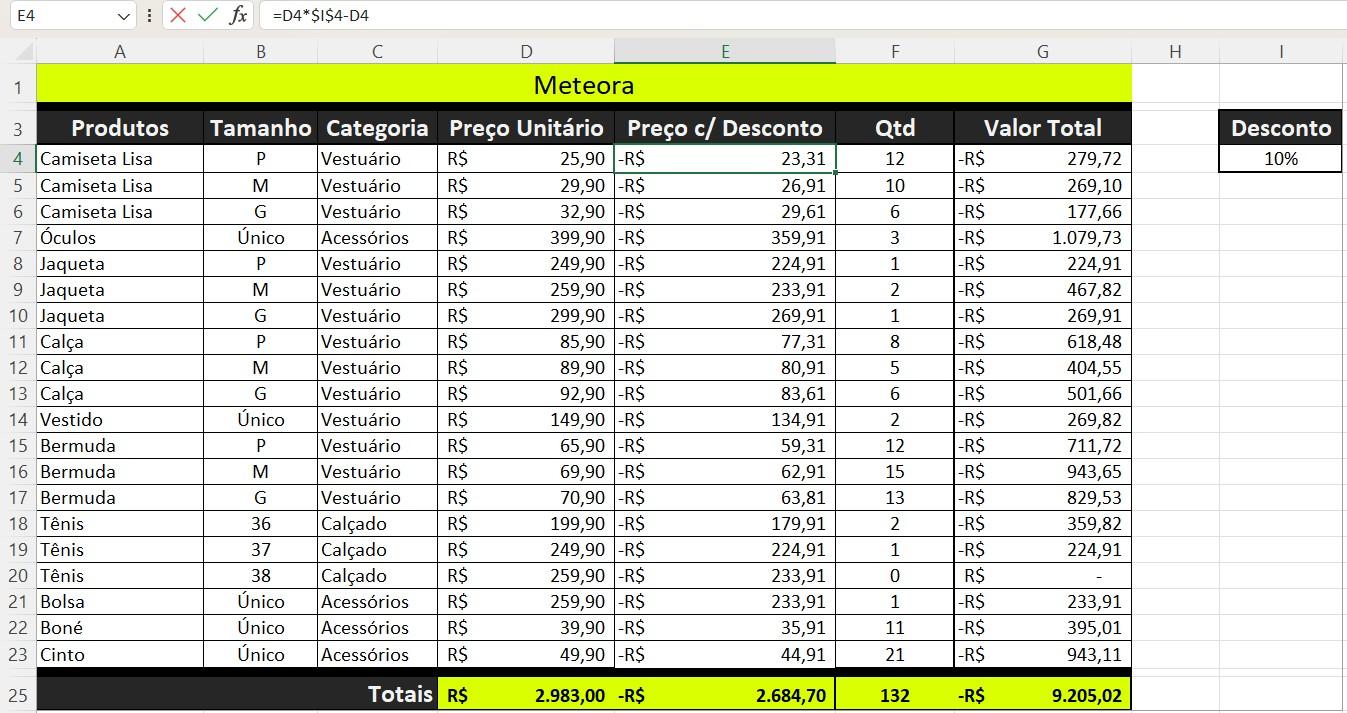Select the Cinto product cell
Screen dimensions: 1347x713
pyautogui.click(x=120, y=654)
